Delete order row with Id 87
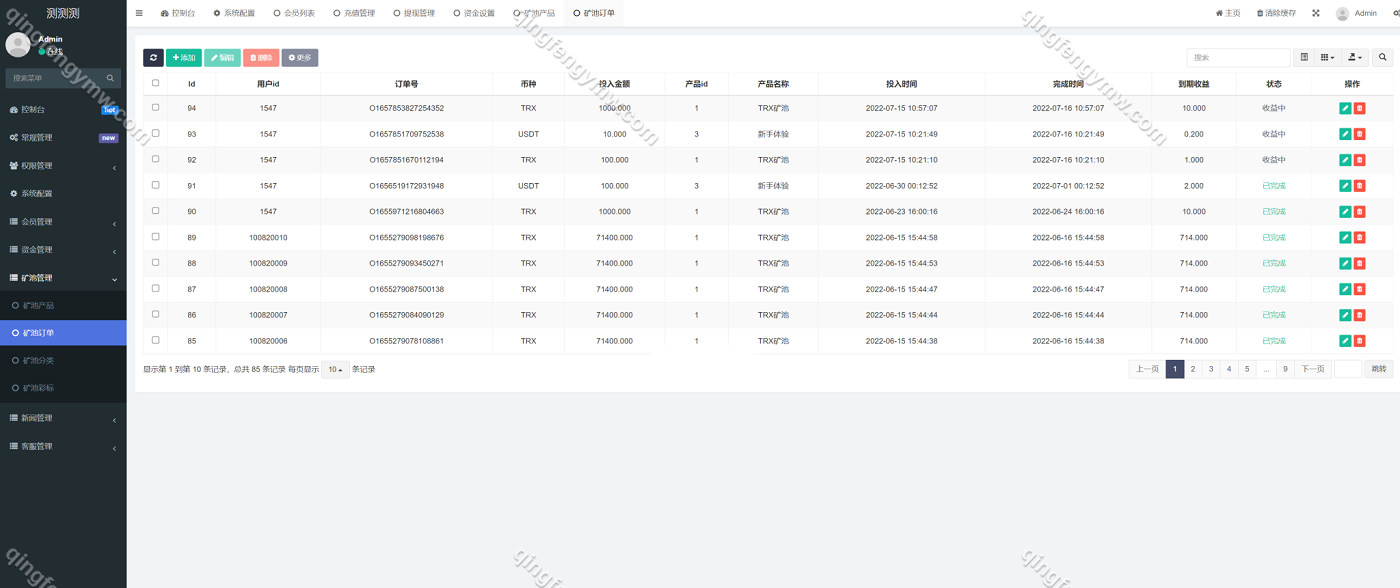Screen dimensions: 1400x588 (x=1359, y=290)
